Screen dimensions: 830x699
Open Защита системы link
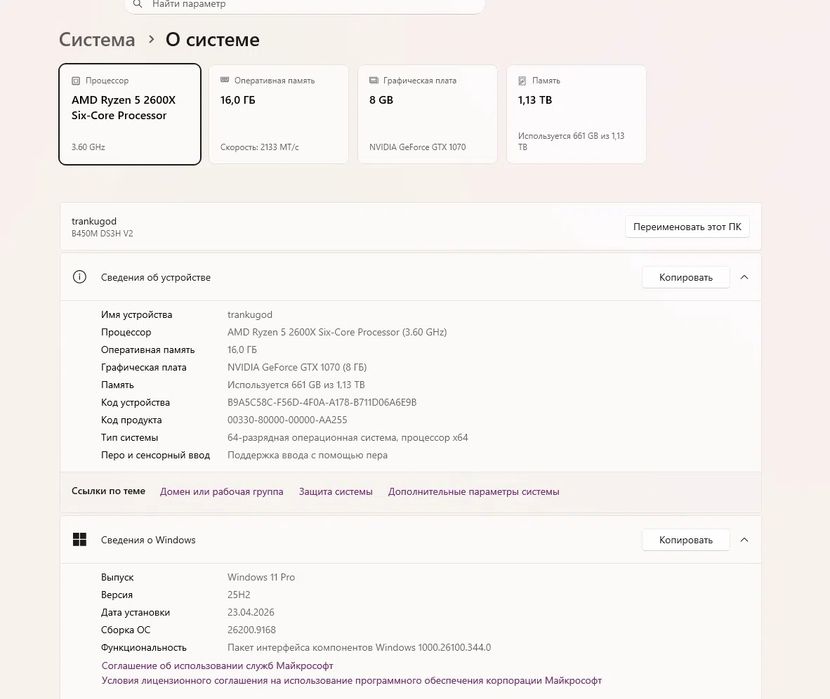336,492
